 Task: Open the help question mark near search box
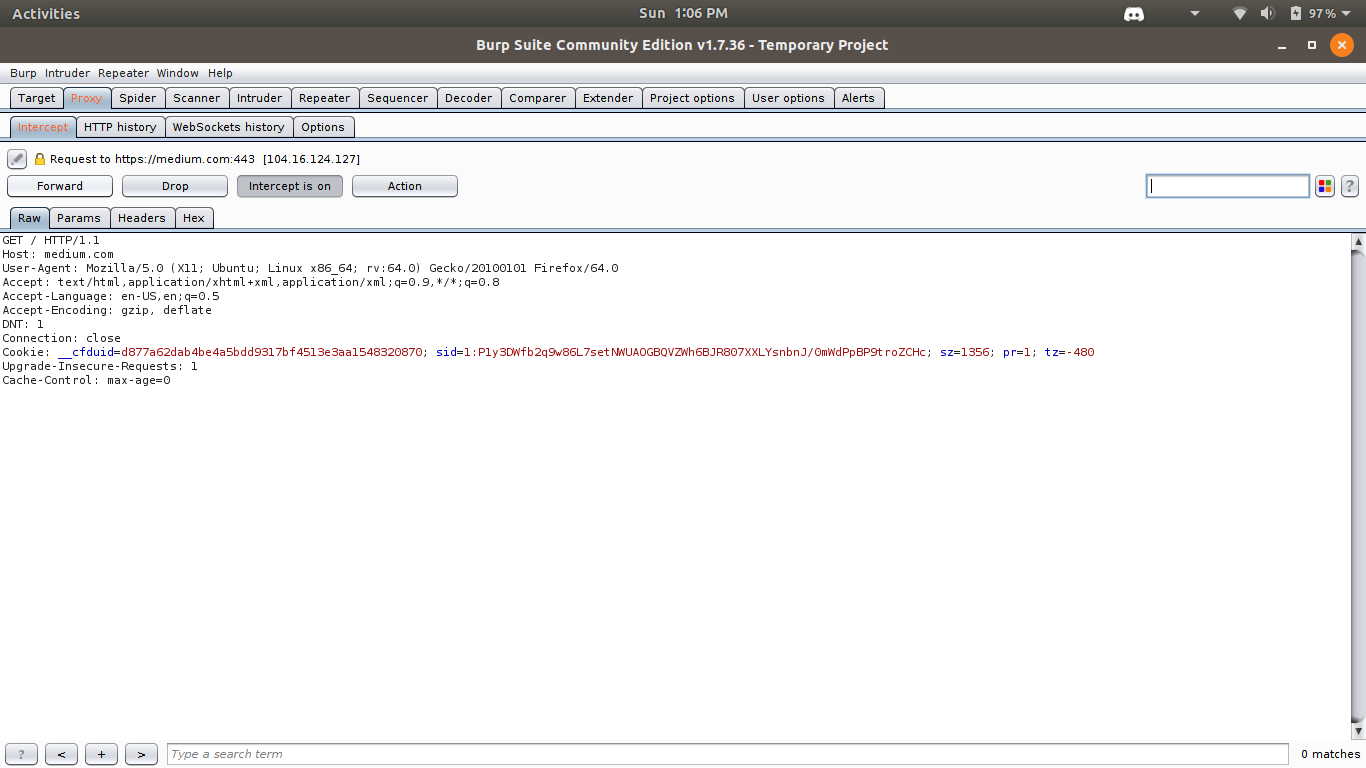pos(1349,186)
